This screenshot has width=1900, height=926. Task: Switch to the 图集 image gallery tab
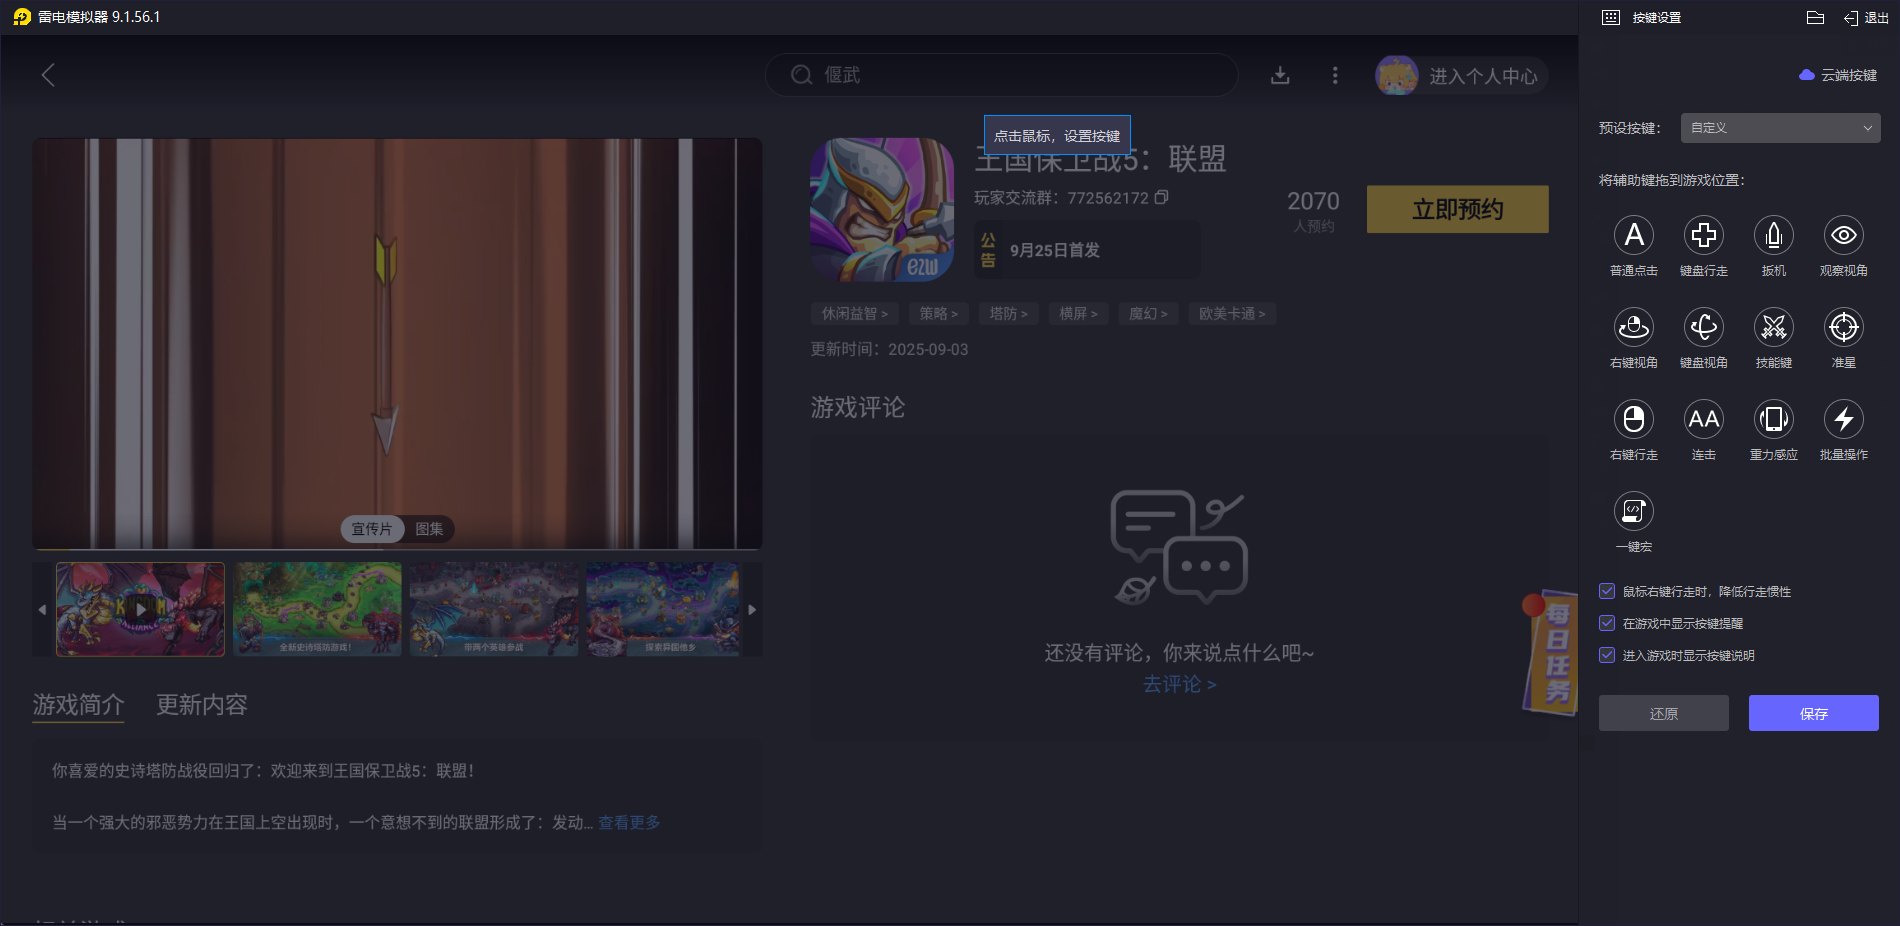430,529
